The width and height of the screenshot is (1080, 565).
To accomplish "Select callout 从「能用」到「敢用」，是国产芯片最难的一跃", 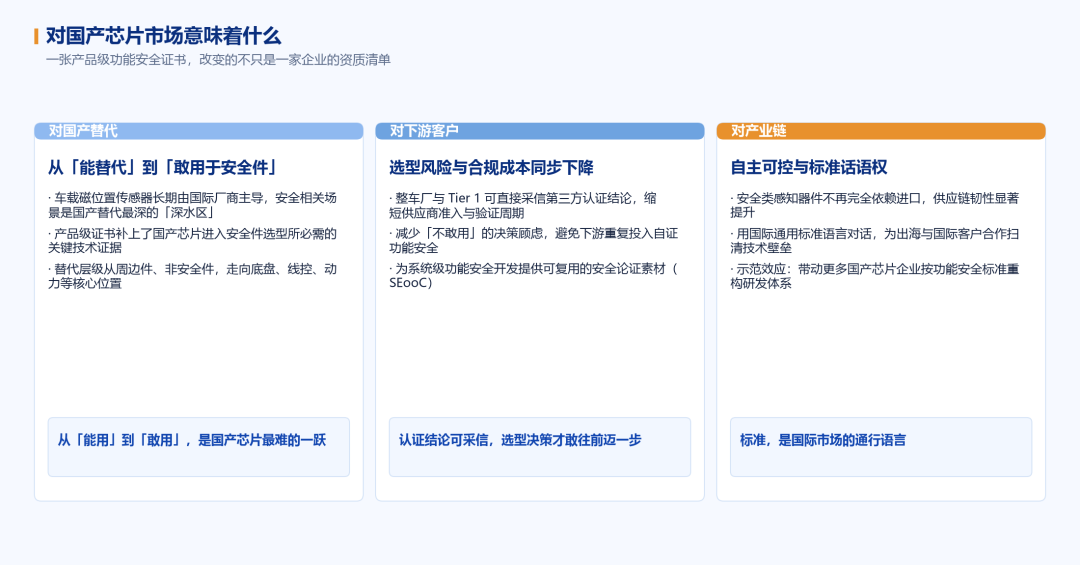I will click(198, 446).
